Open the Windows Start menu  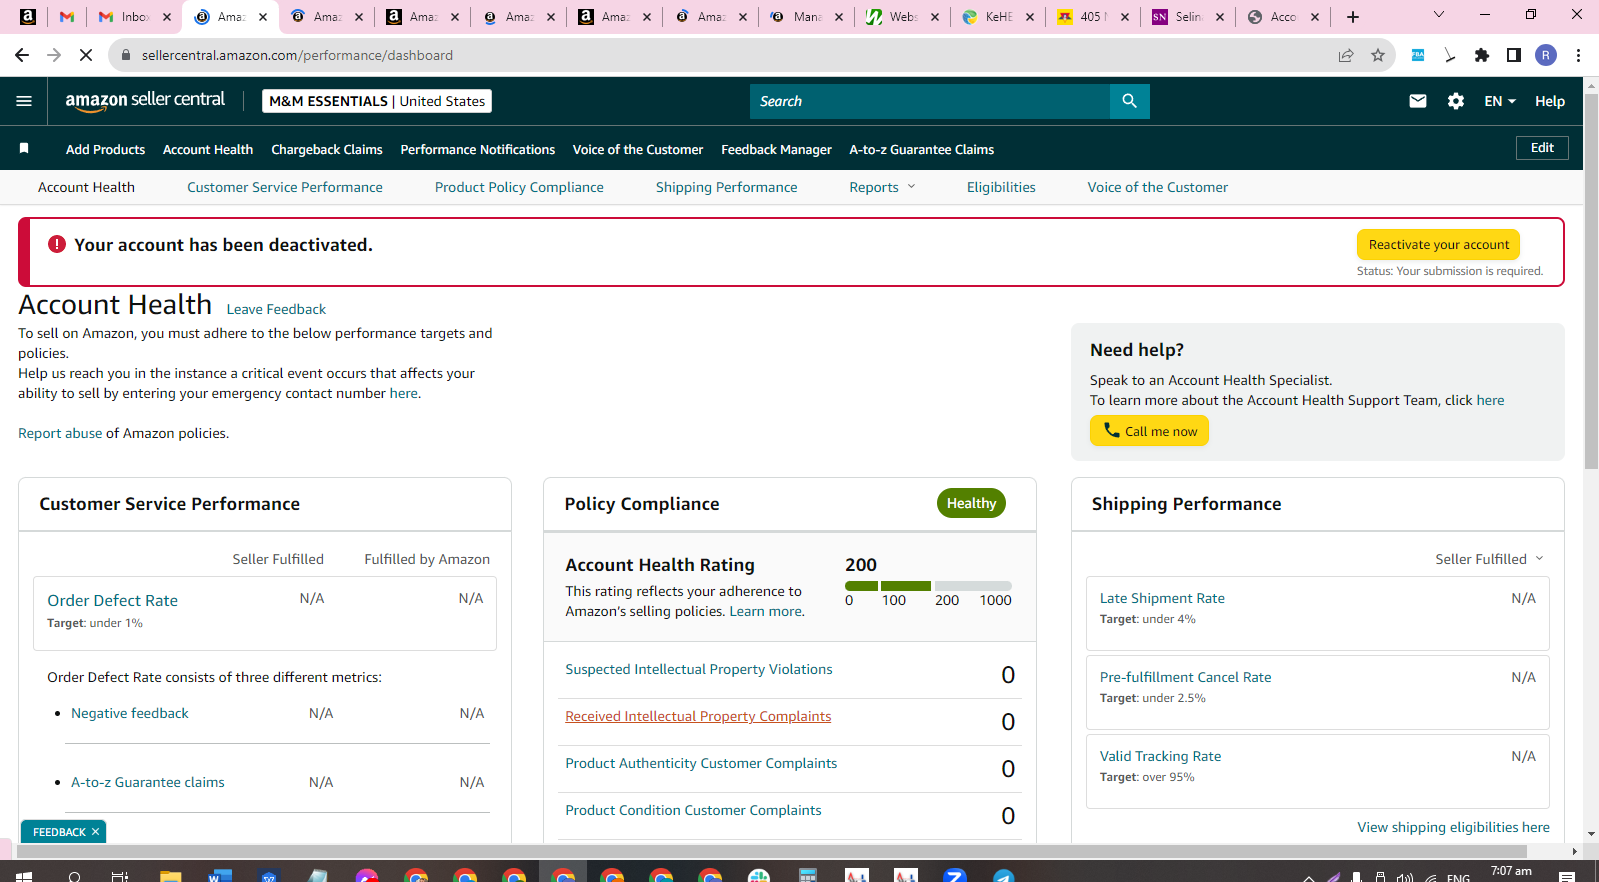point(24,877)
